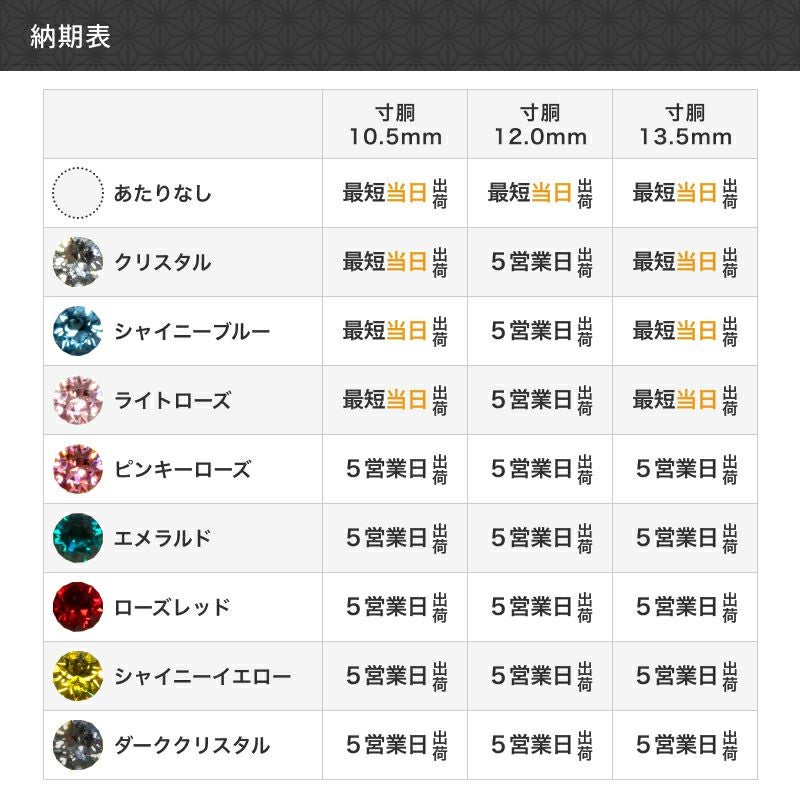The image size is (800, 800).
Task: Choose the Pinky Rose gem icon
Action: (x=78, y=469)
